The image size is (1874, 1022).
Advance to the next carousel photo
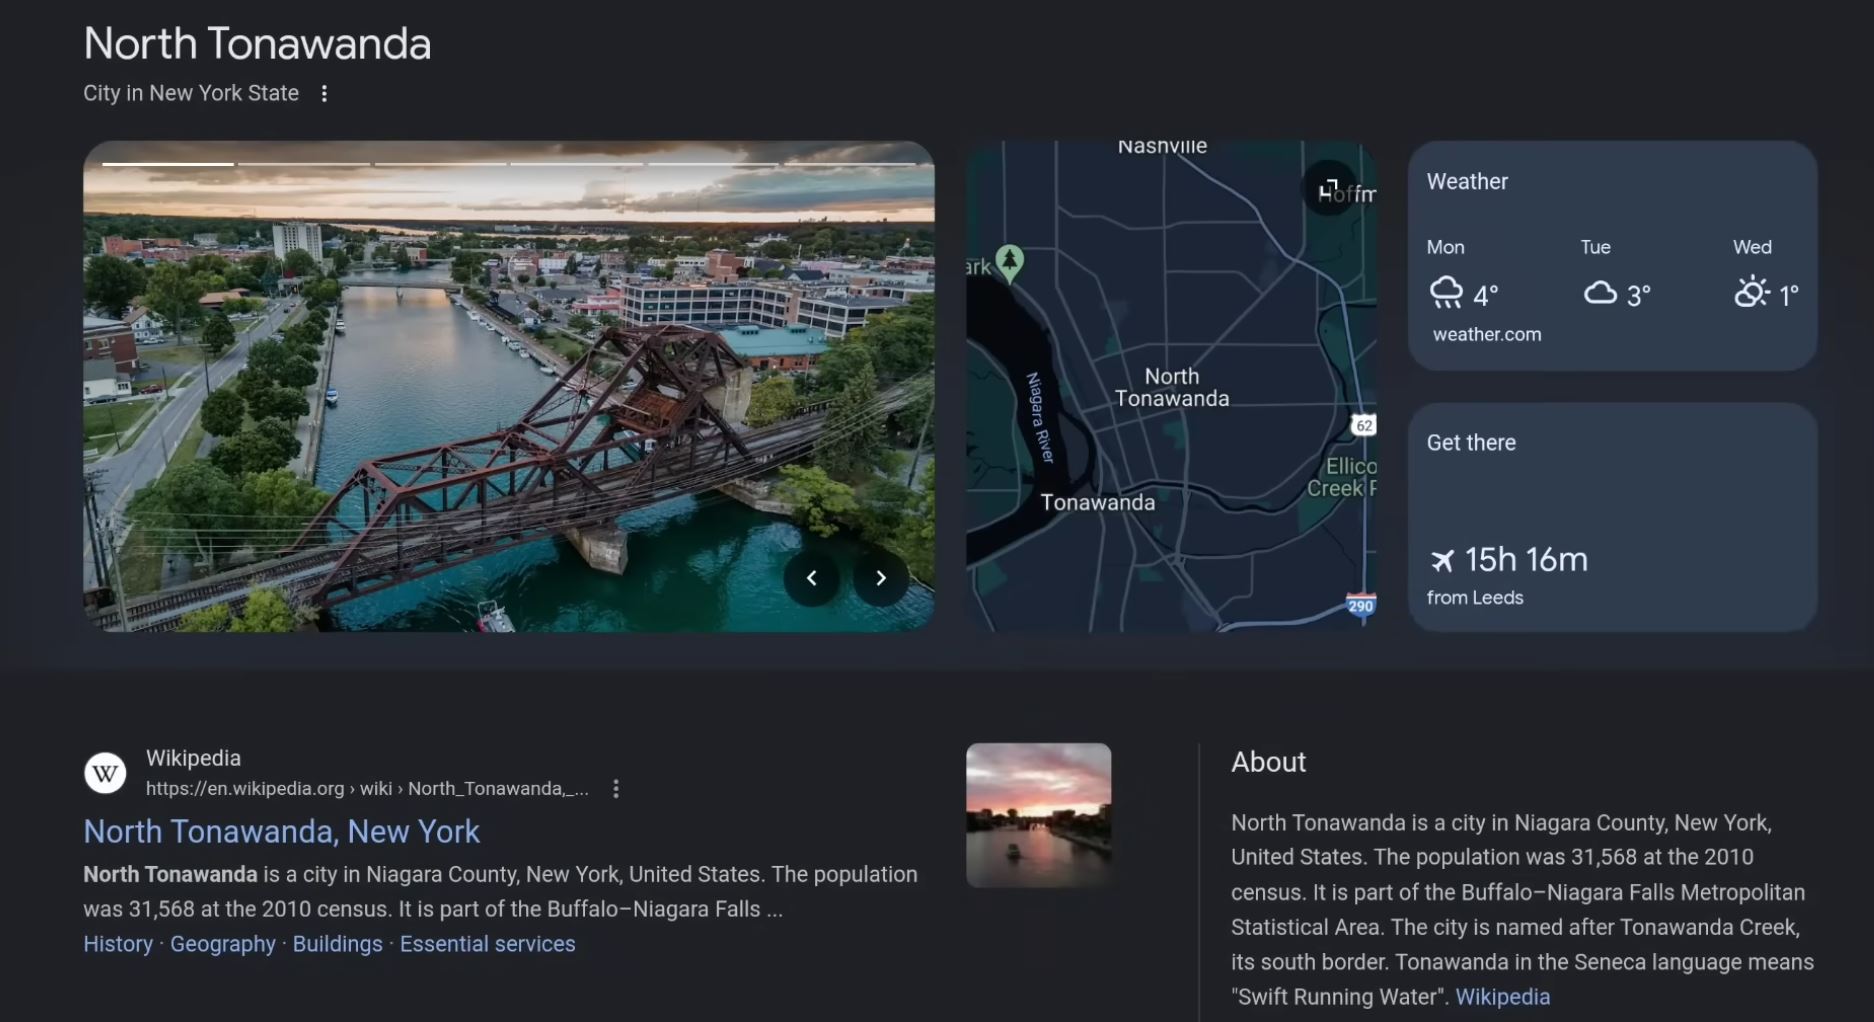pyautogui.click(x=880, y=578)
